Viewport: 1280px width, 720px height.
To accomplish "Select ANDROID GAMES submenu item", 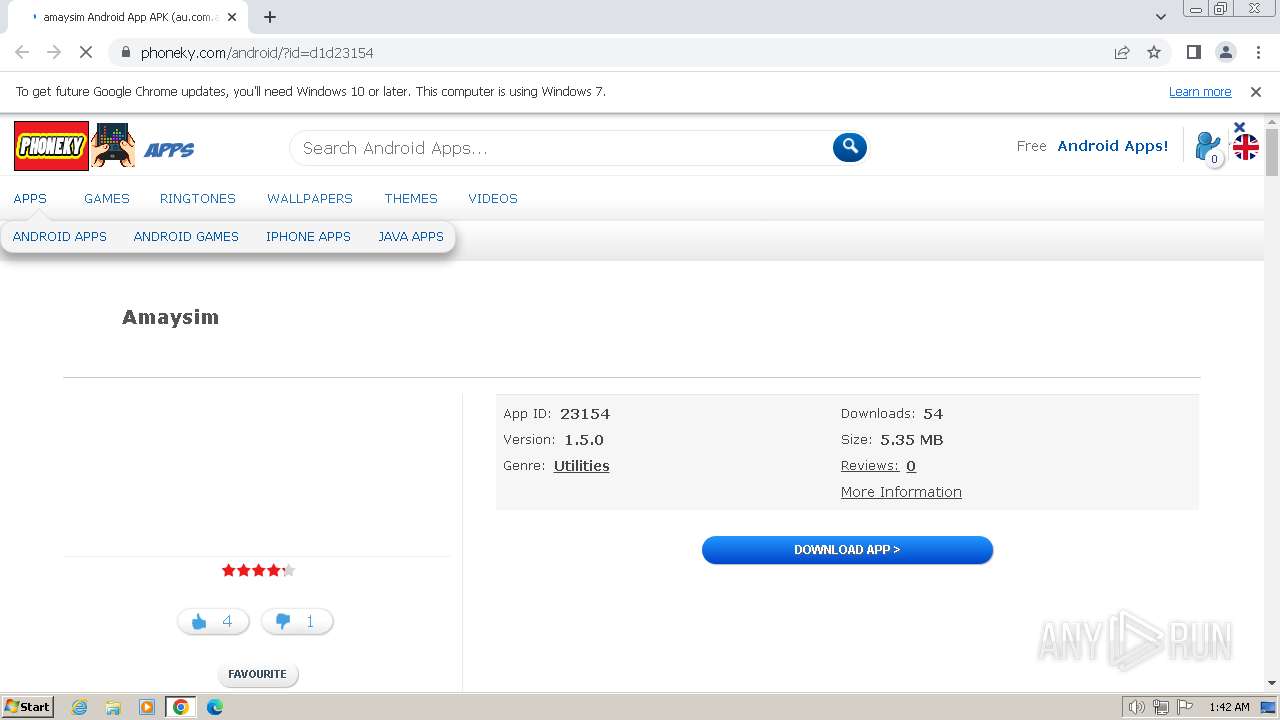I will [186, 237].
